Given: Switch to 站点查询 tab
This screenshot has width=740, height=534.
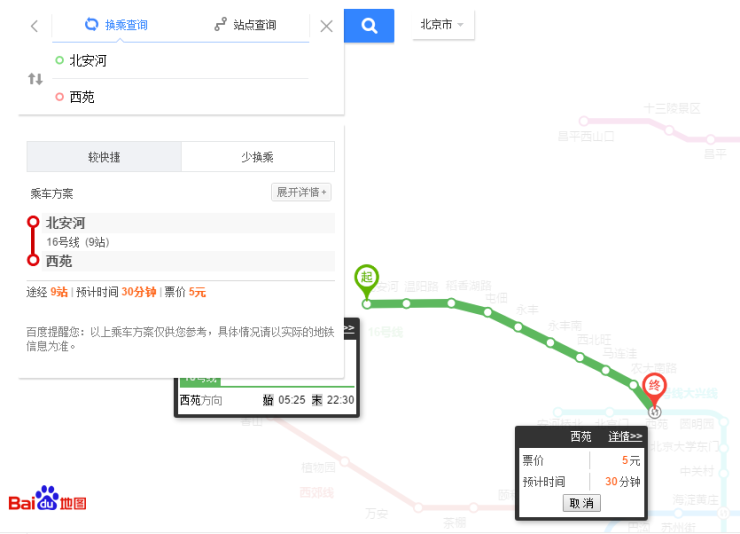Looking at the screenshot, I should coord(245,25).
